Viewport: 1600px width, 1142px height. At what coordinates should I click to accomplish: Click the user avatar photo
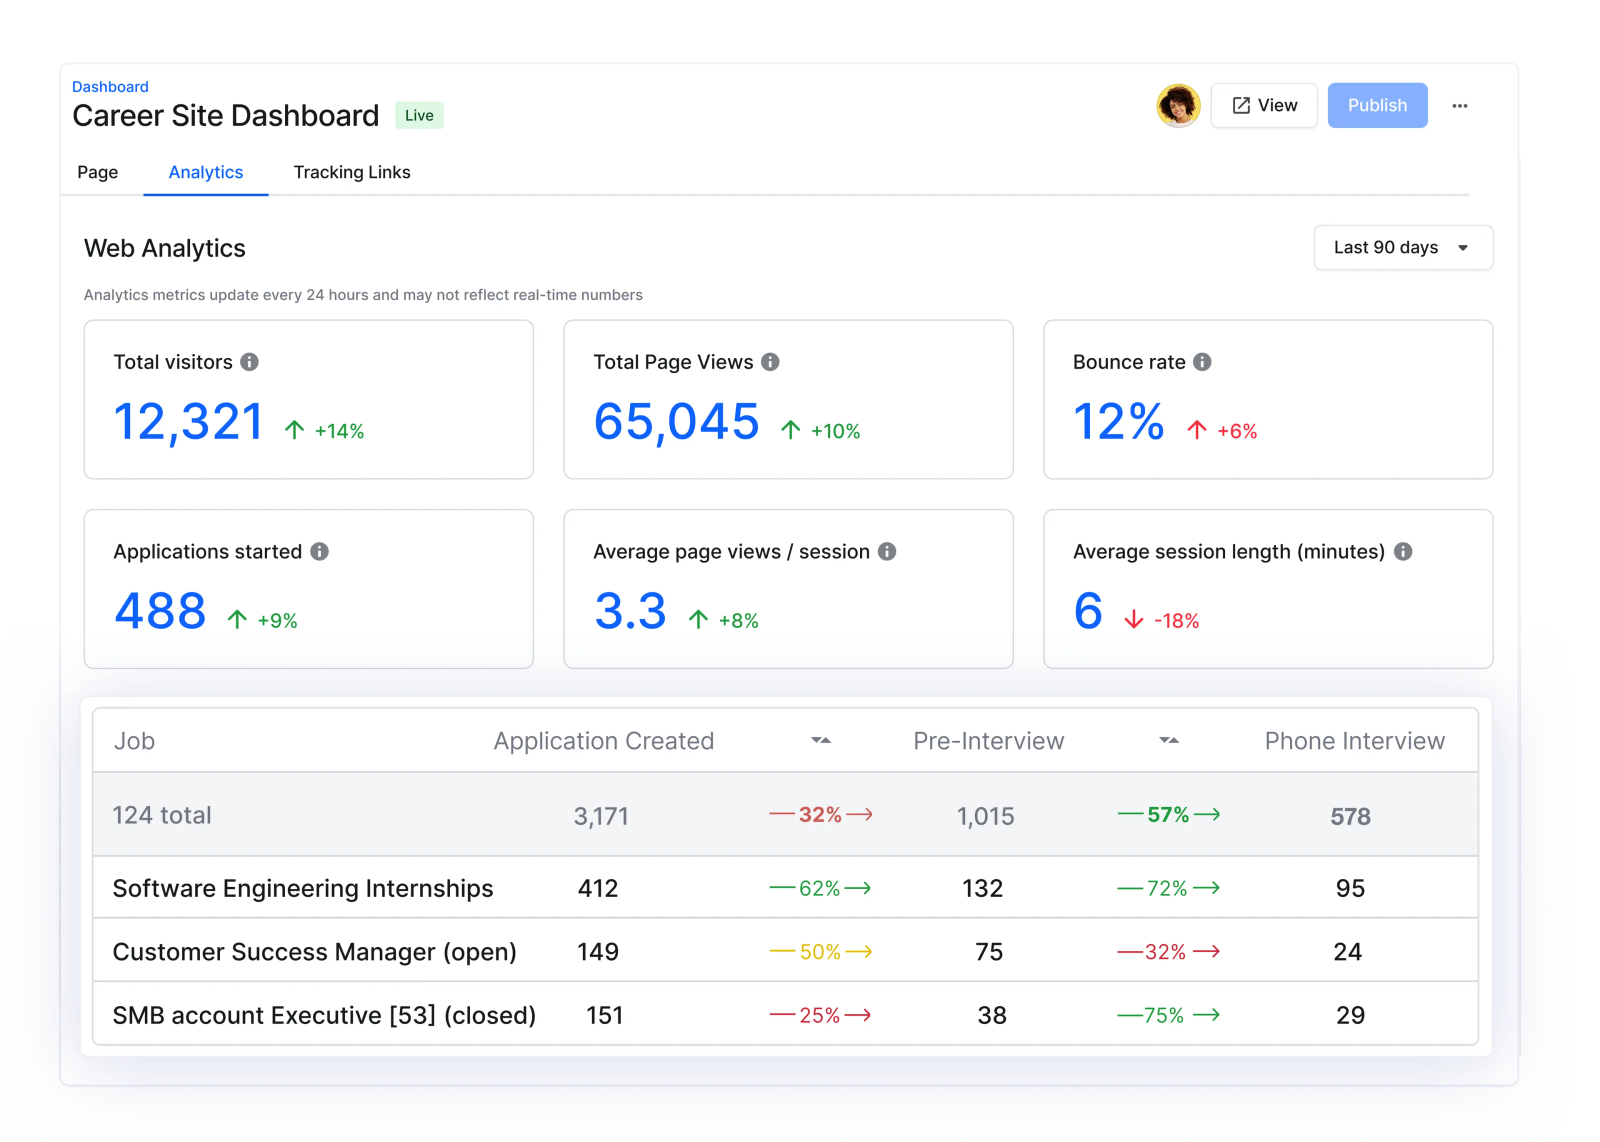coord(1178,105)
